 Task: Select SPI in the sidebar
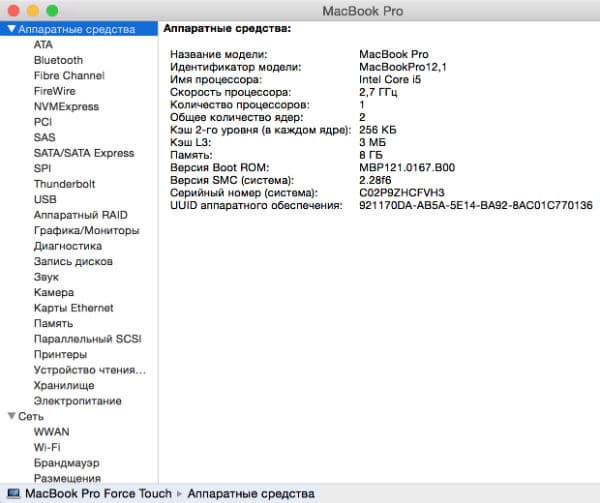[42, 168]
